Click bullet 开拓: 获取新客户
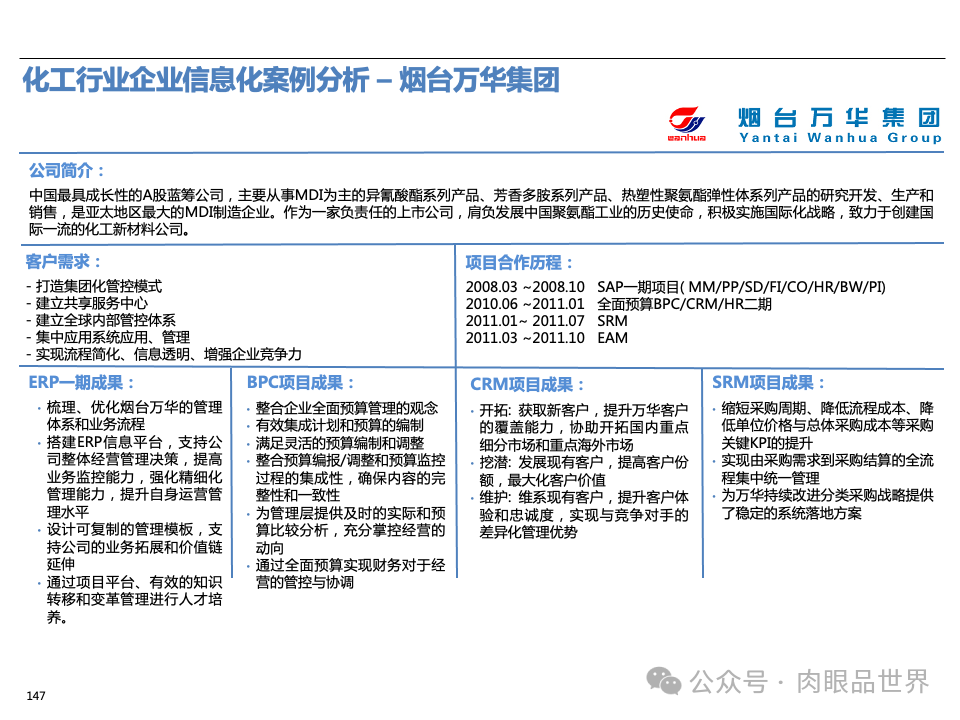Viewport: 960px width, 720px height. 580,427
